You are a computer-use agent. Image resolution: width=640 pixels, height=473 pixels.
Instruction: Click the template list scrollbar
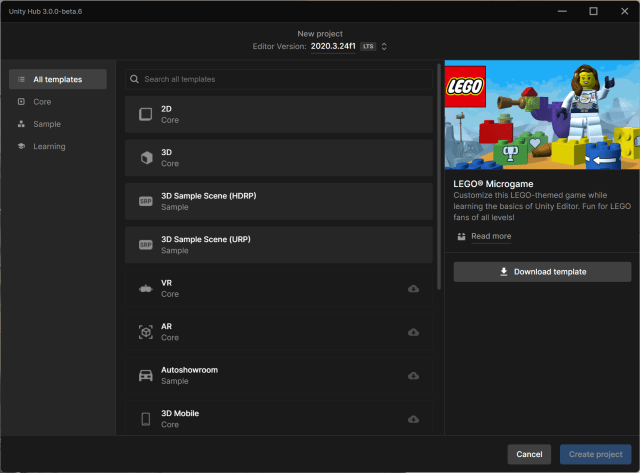[439, 177]
